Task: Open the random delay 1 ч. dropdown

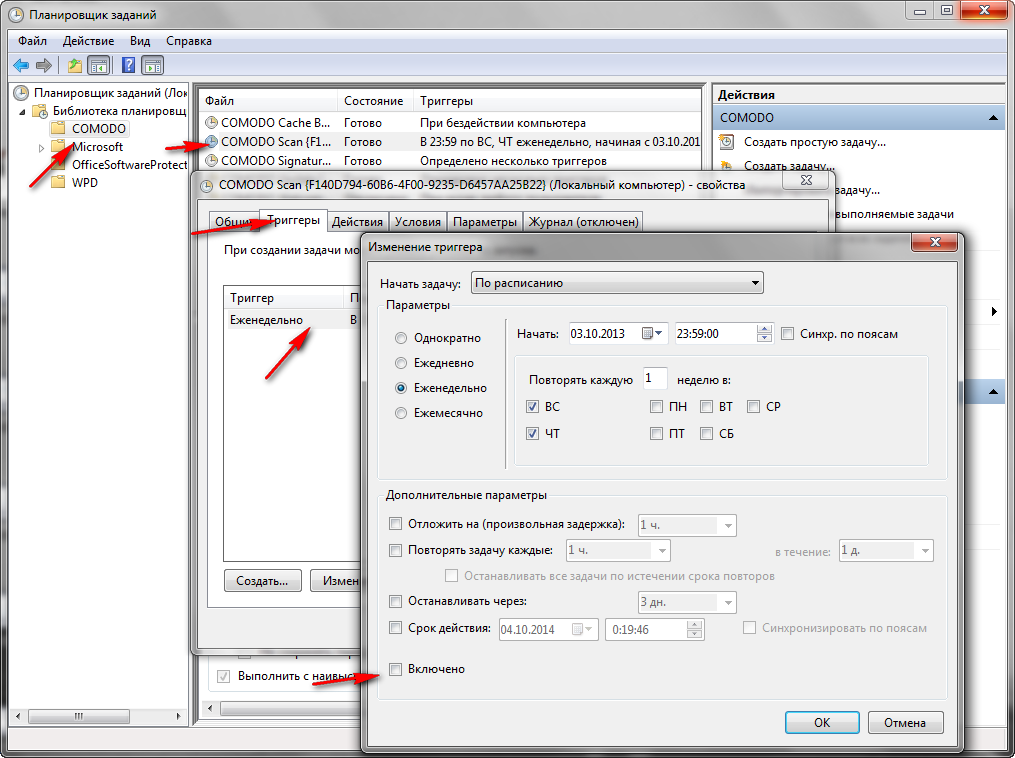Action: (x=687, y=525)
